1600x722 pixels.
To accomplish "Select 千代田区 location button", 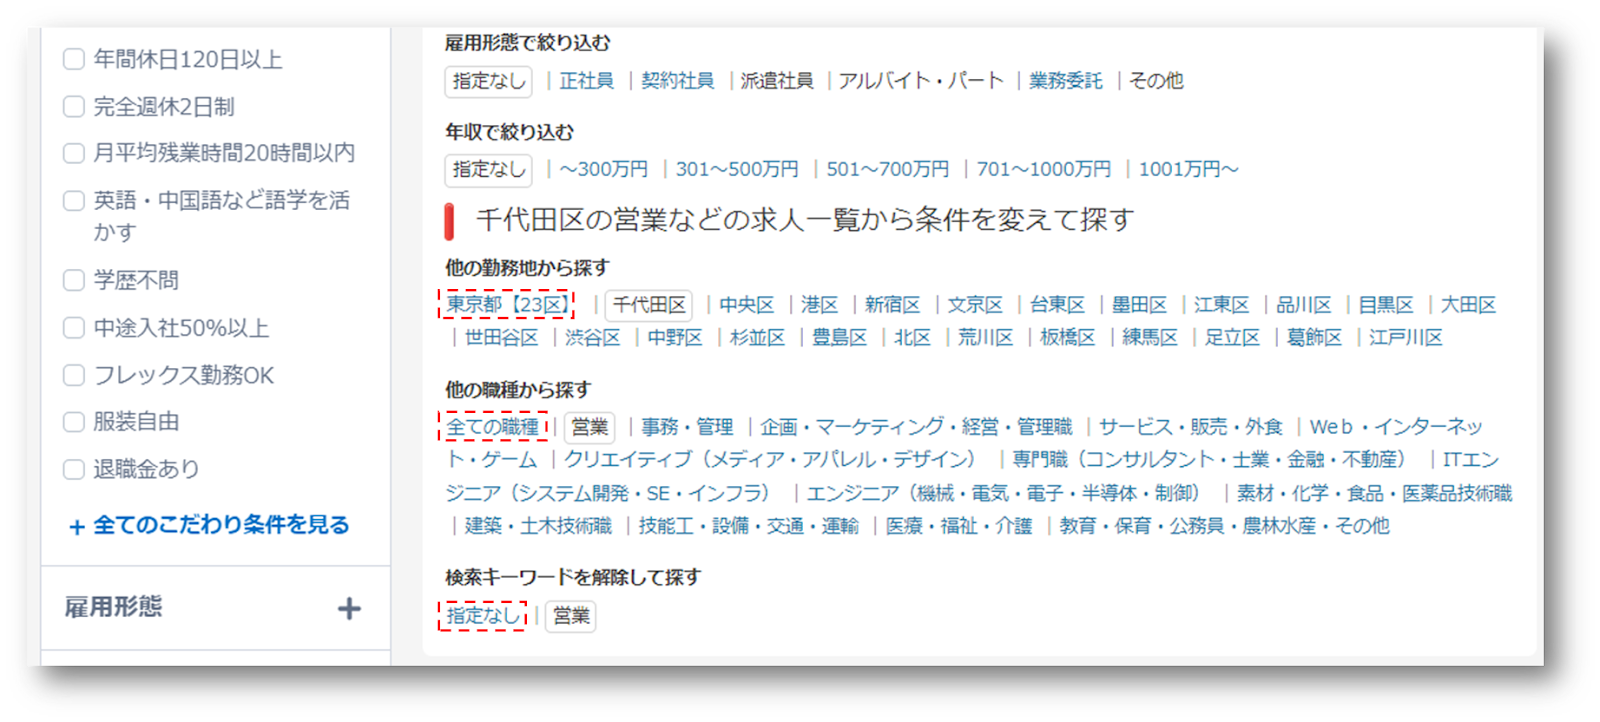I will click(x=649, y=305).
